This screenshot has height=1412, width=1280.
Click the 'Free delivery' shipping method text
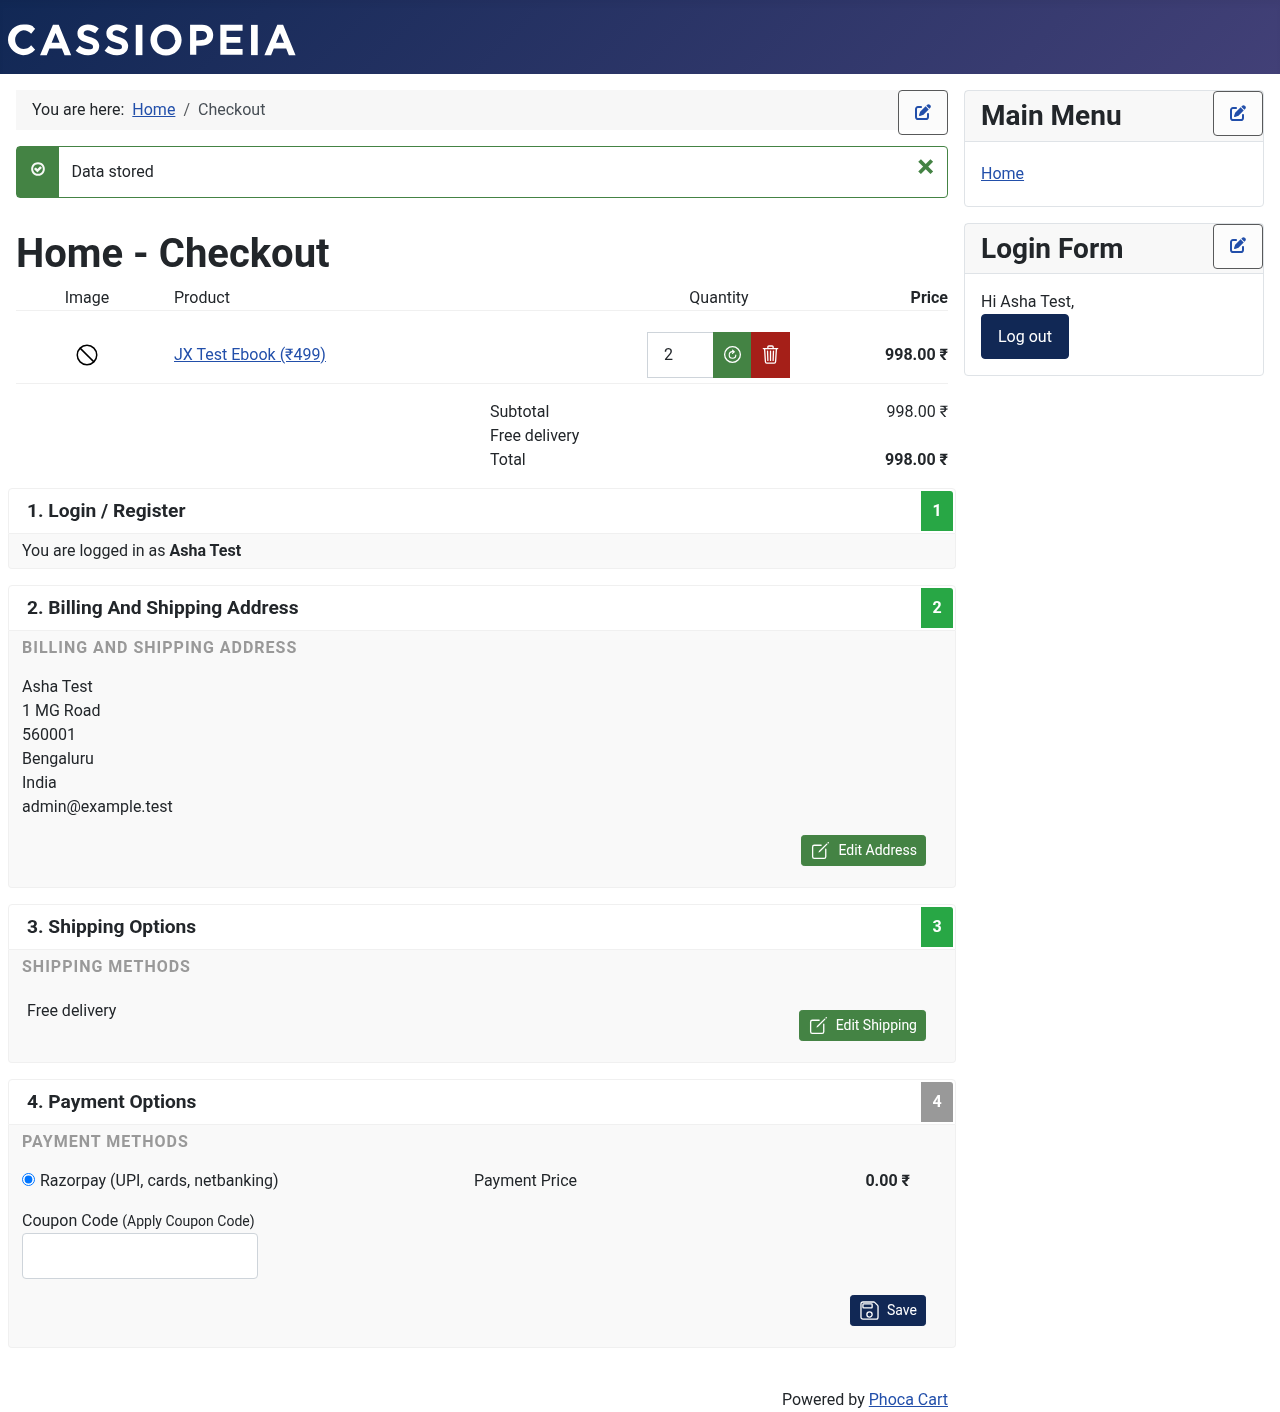[x=71, y=1010]
